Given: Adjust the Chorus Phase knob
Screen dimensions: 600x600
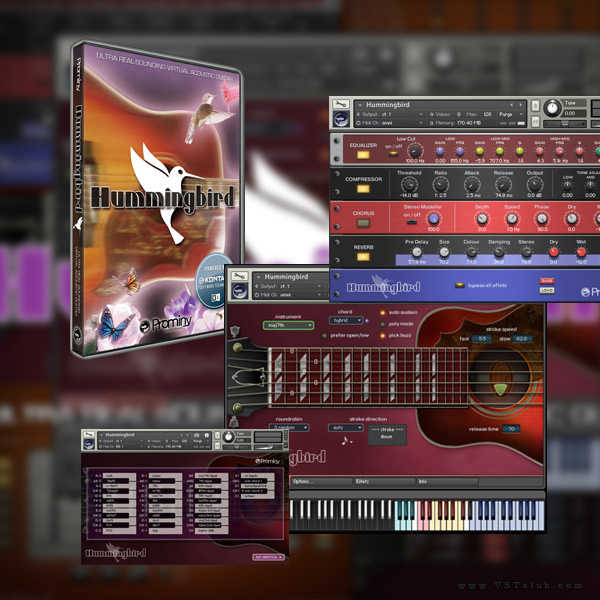Looking at the screenshot, I should click(542, 219).
